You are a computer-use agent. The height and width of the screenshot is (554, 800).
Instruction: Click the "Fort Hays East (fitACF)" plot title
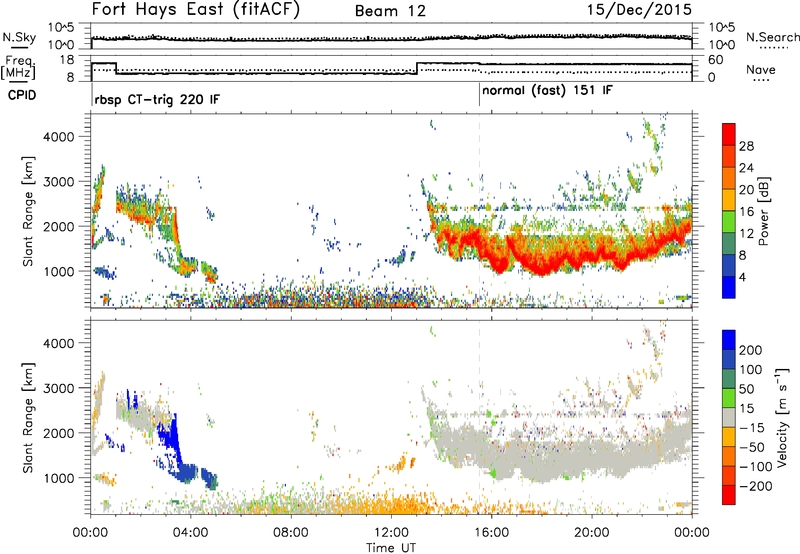(x=196, y=10)
